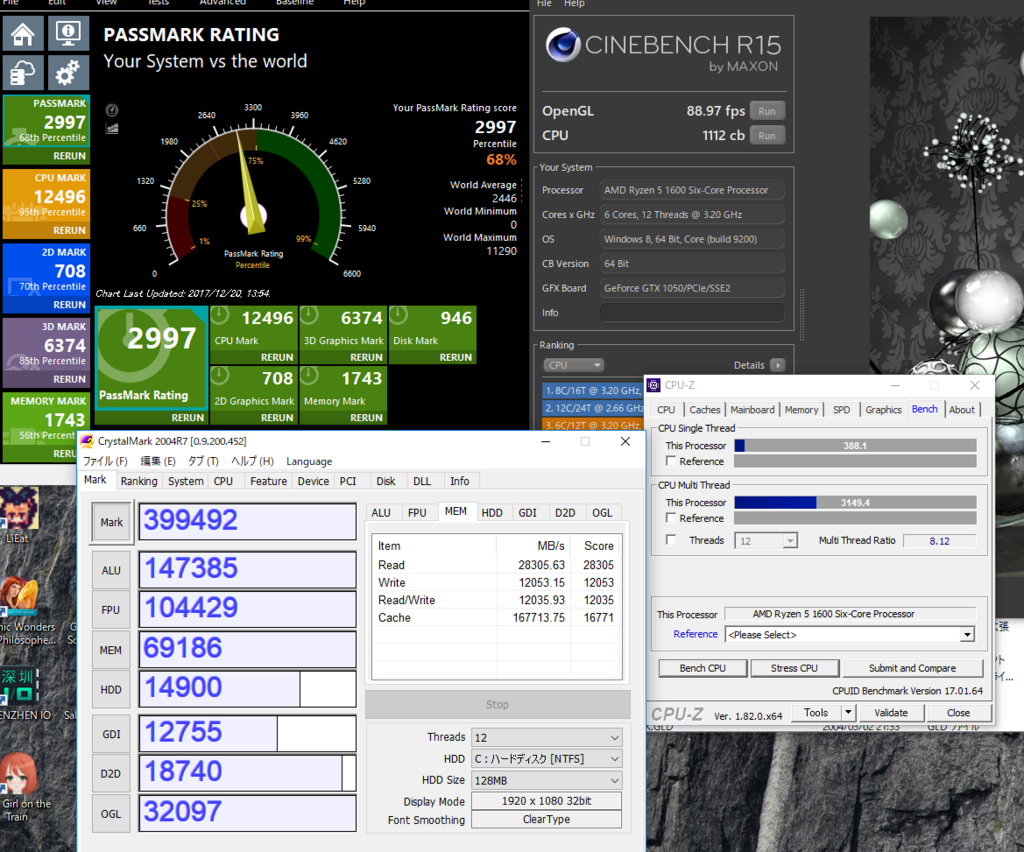Screen dimensions: 1024x852
Task: Click the CrystalMark title bar icon
Action: coord(87,441)
